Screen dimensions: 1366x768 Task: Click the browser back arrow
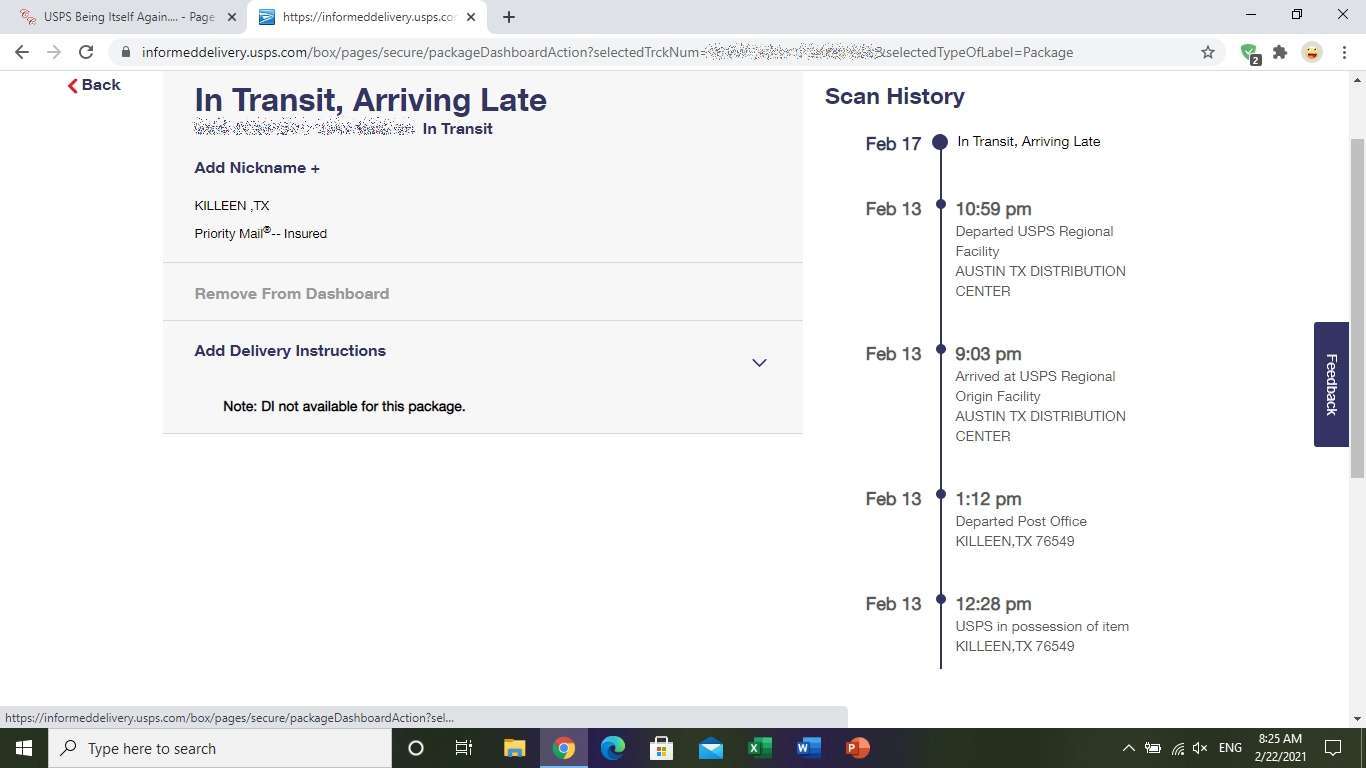(x=22, y=52)
